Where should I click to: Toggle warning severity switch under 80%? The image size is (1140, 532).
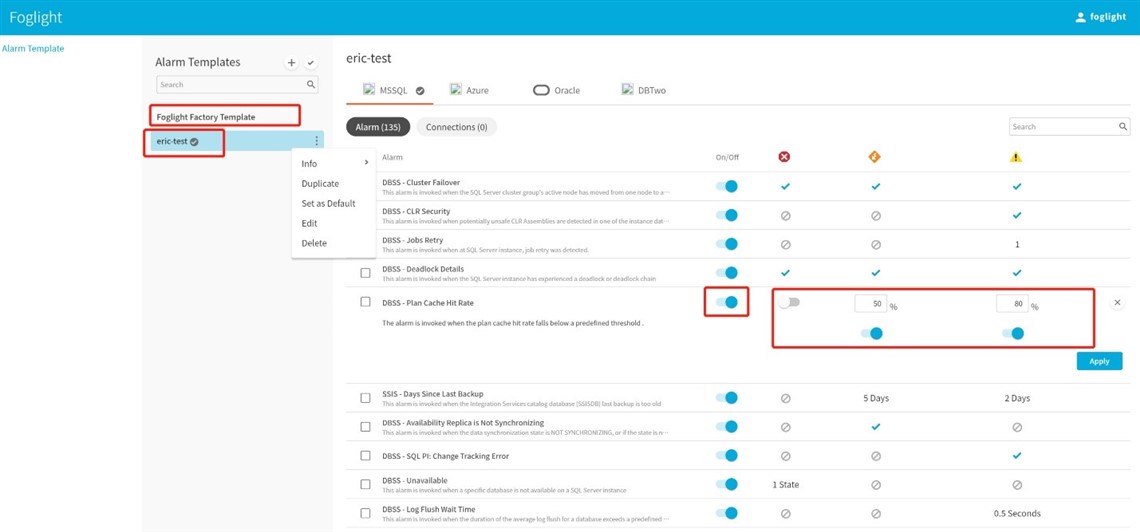click(1013, 334)
